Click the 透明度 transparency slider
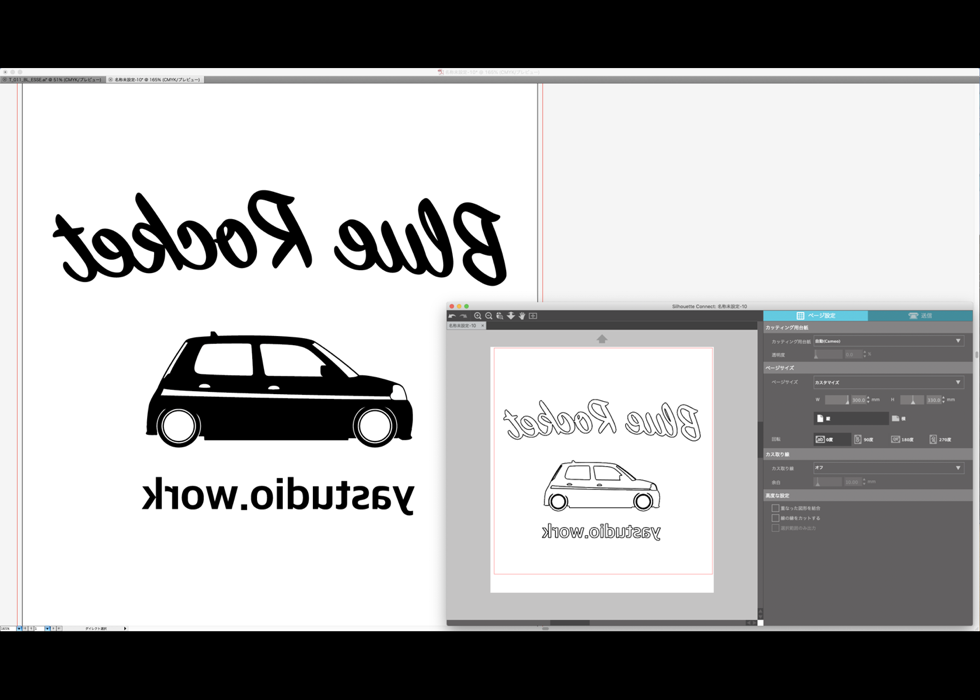The height and width of the screenshot is (700, 980). pyautogui.click(x=828, y=354)
